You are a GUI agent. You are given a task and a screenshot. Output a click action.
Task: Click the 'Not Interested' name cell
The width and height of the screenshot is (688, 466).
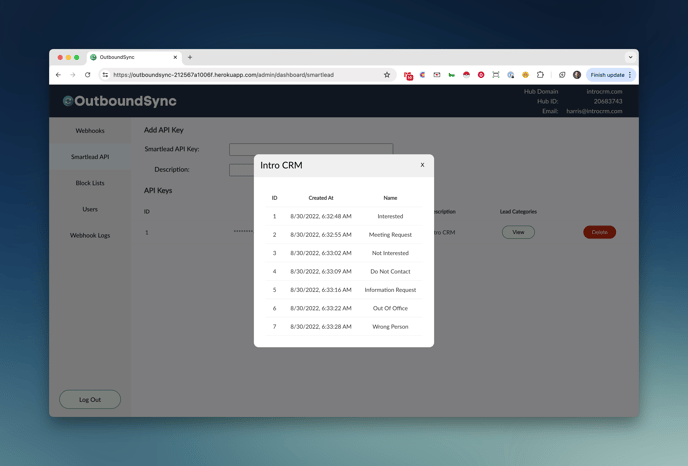(390, 253)
